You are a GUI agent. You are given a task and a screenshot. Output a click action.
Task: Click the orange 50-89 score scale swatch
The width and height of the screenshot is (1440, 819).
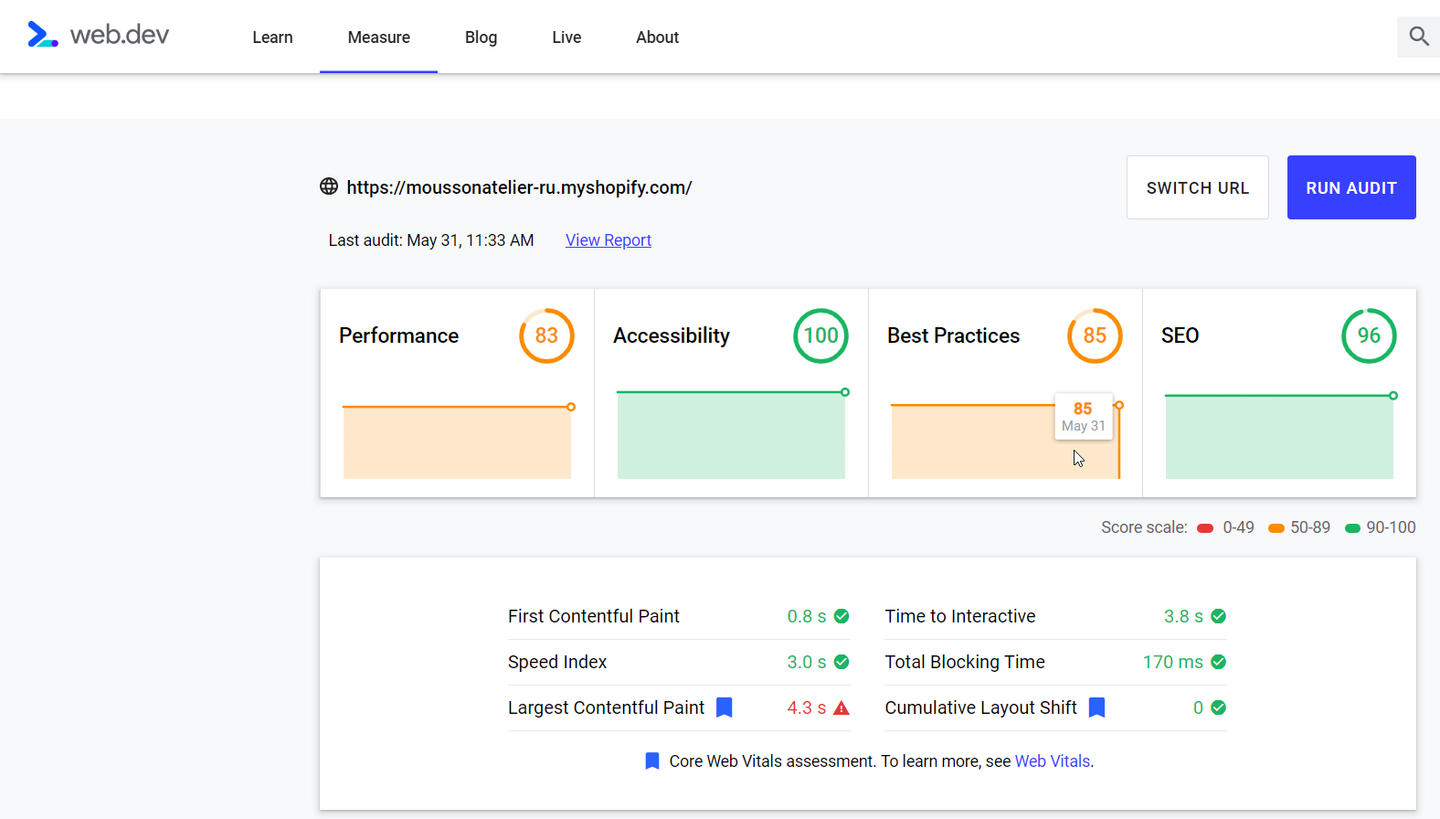point(1276,528)
